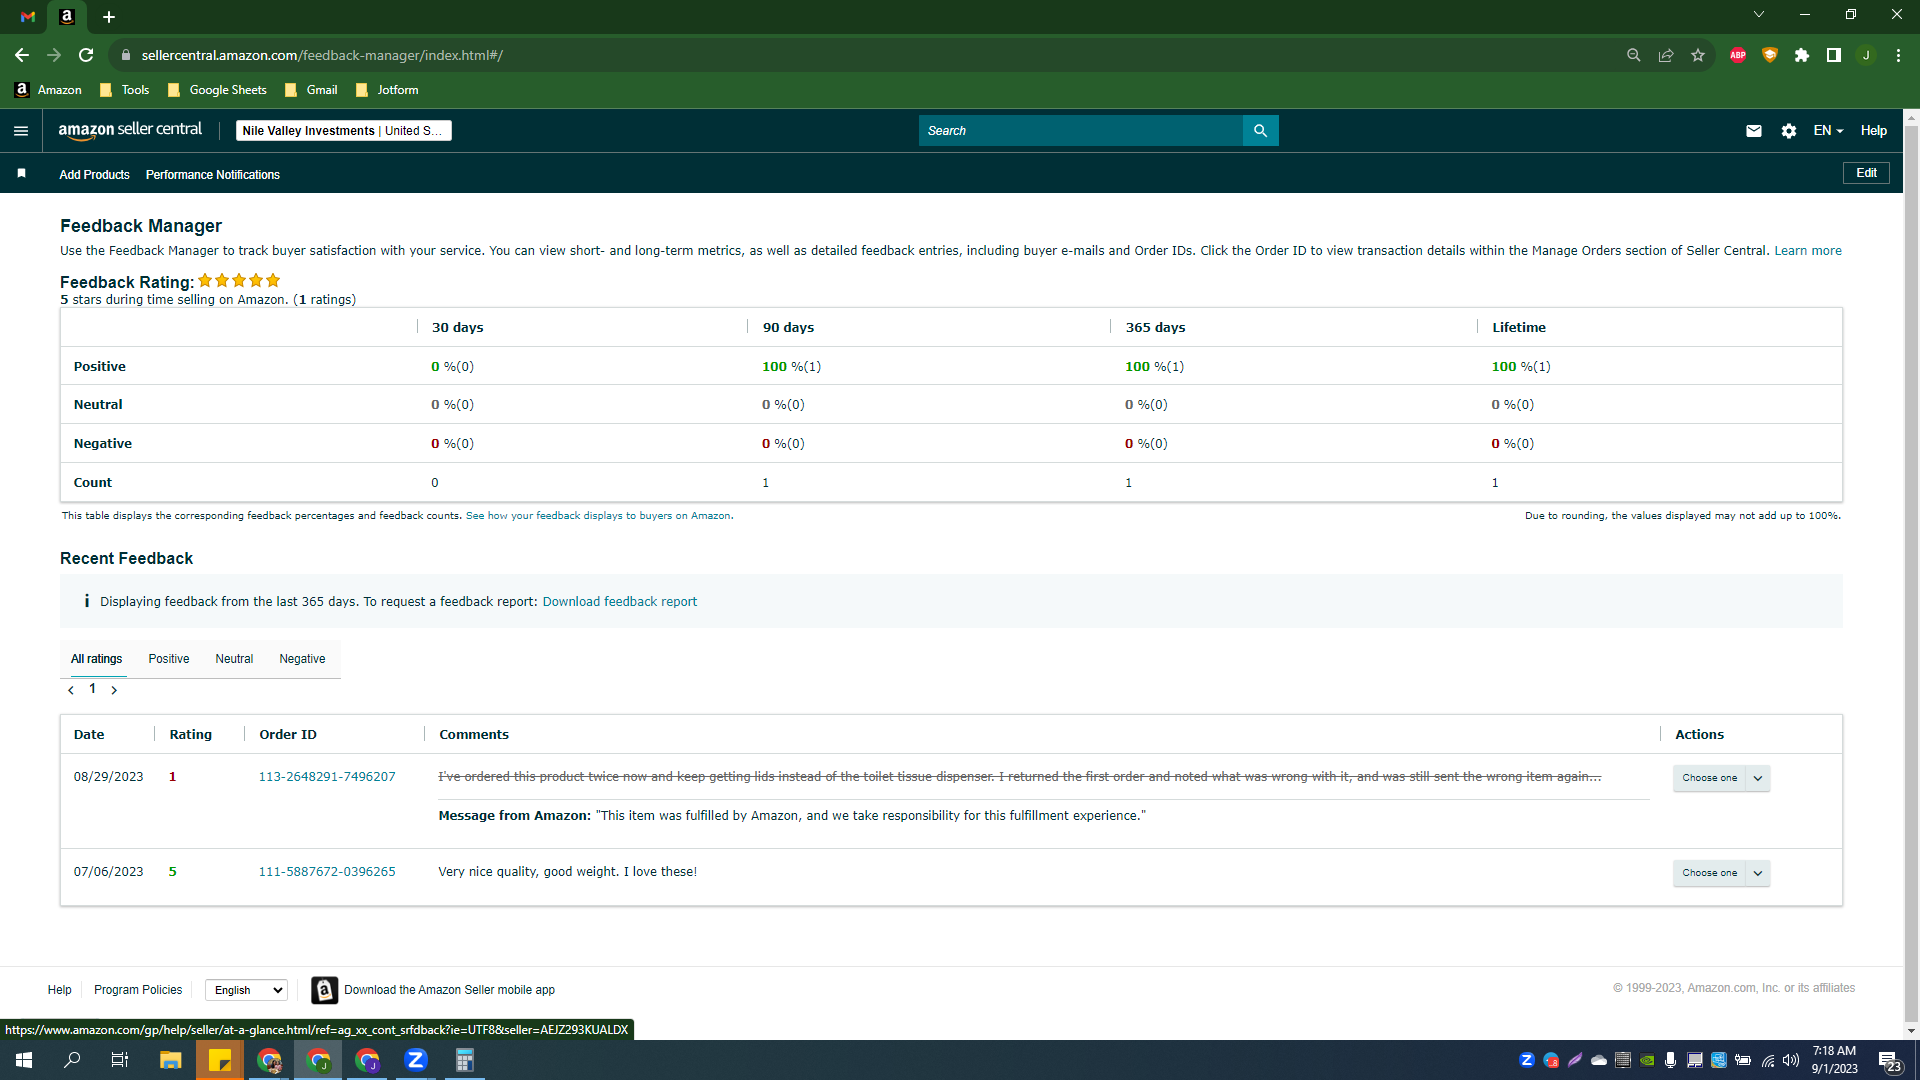This screenshot has height=1080, width=1920.
Task: Open the Seller Central messages envelope
Action: click(1754, 131)
